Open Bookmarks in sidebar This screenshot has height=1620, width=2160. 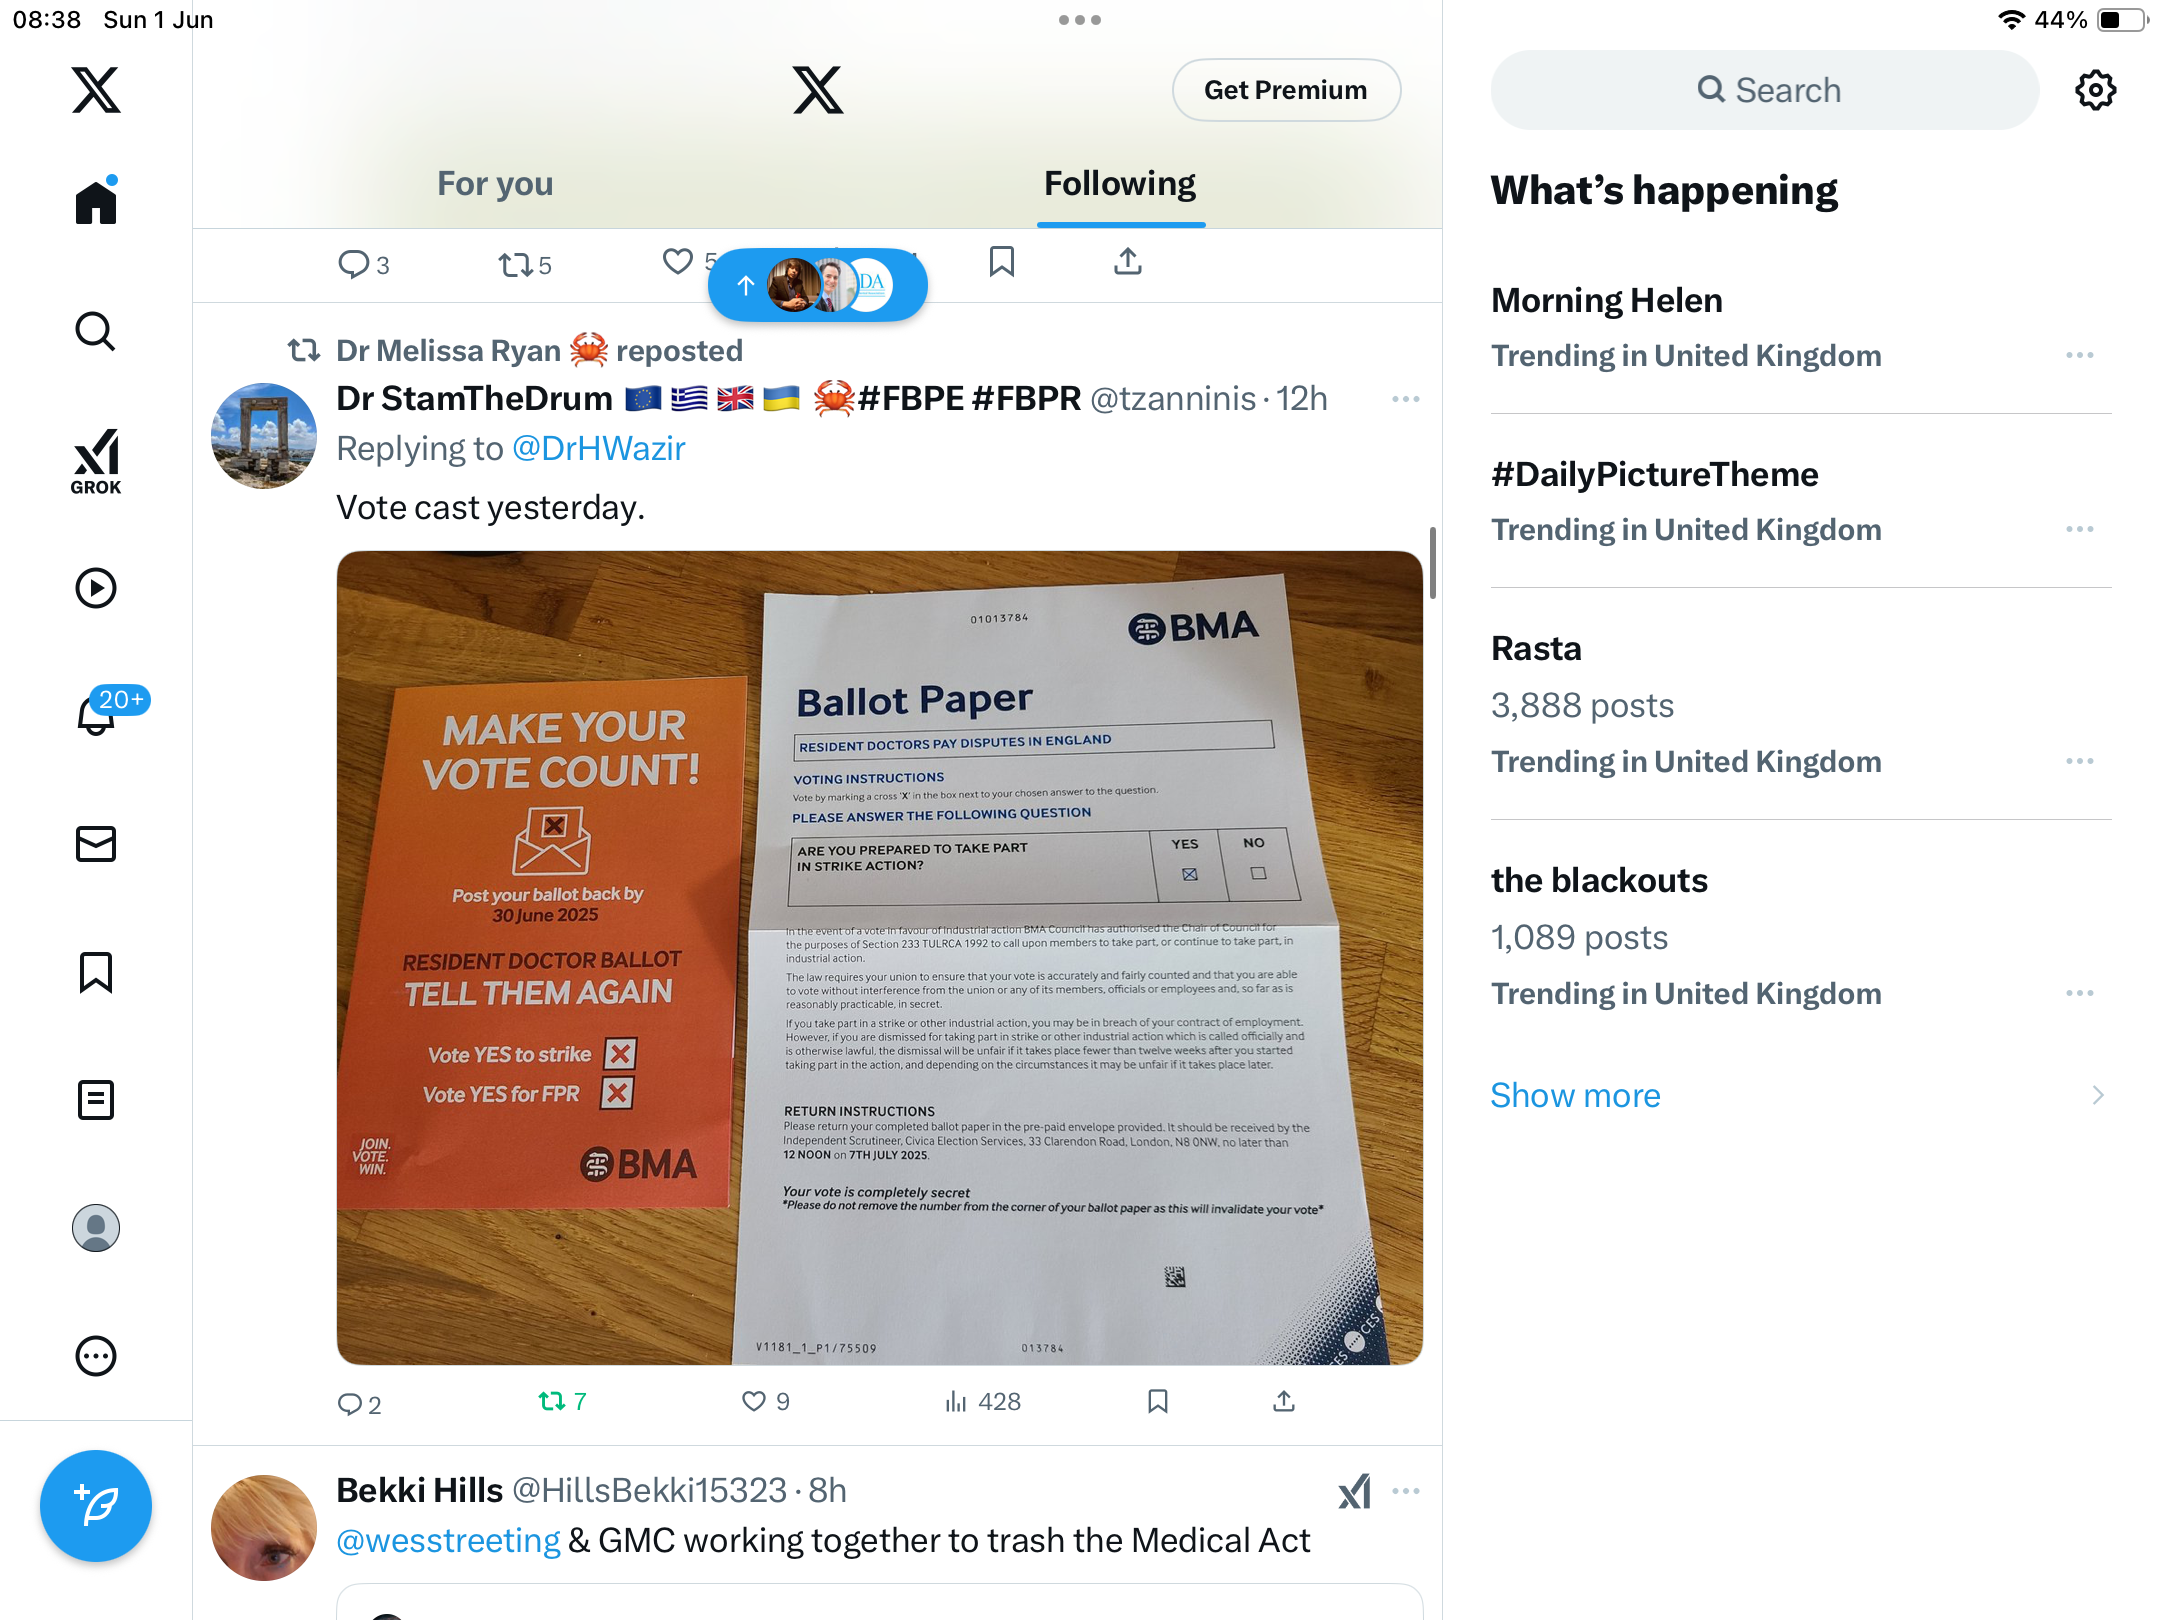point(96,972)
